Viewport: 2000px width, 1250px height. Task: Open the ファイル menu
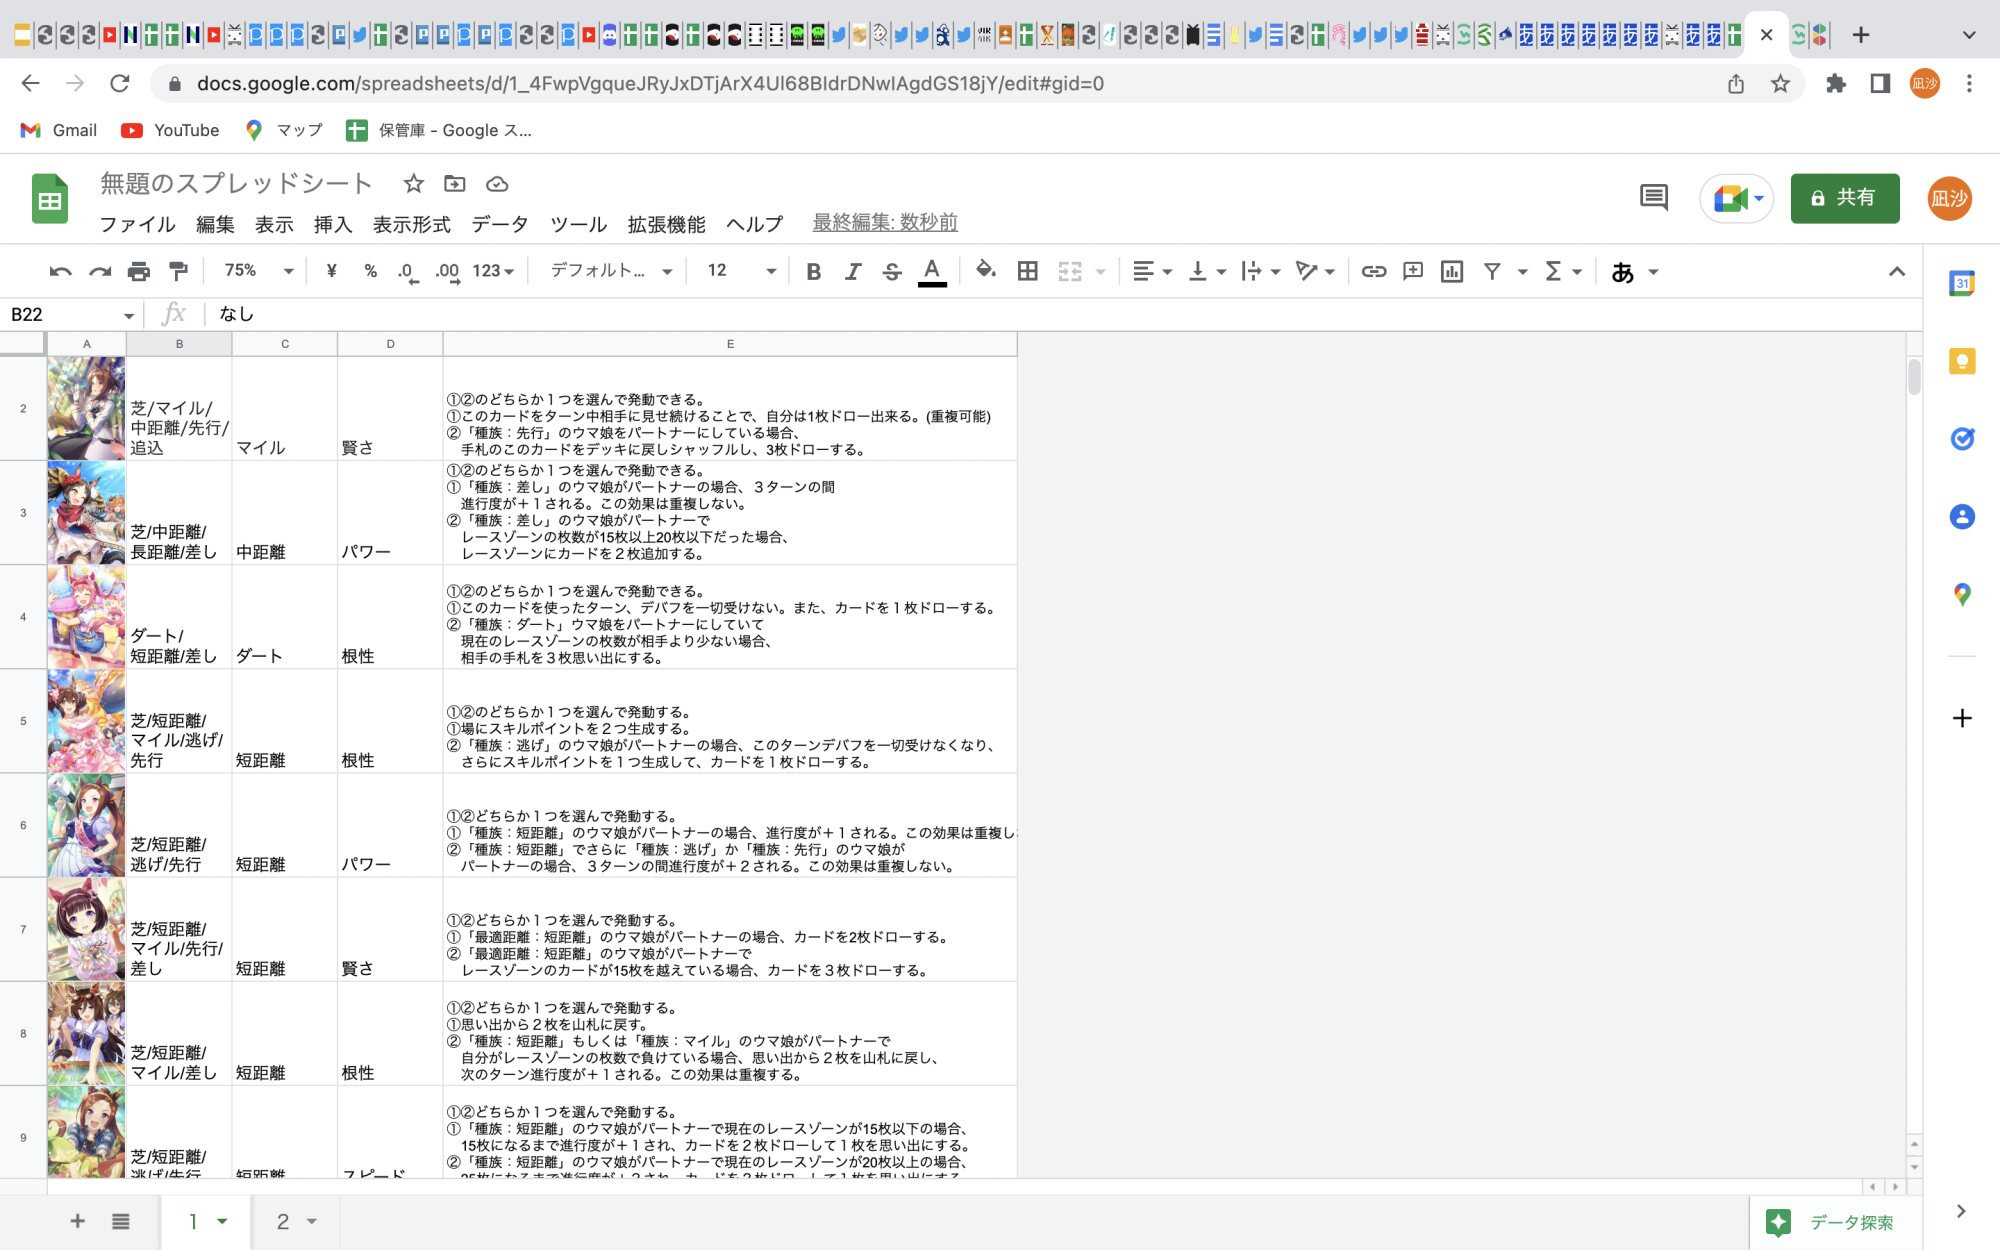(137, 224)
